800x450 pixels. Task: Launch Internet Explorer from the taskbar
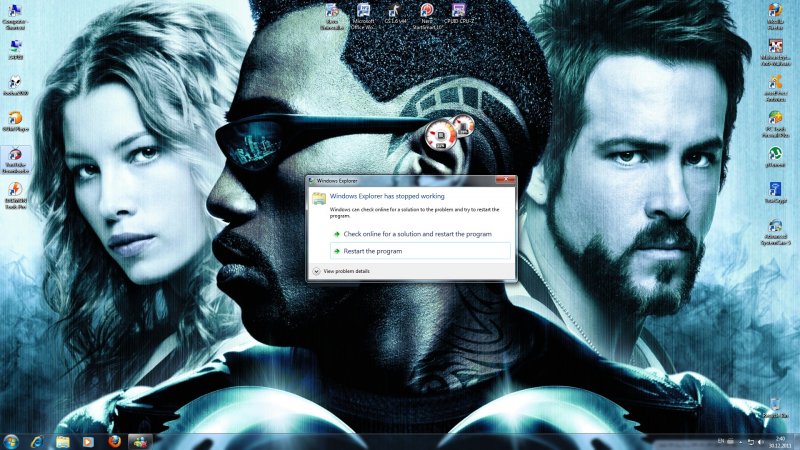click(x=37, y=441)
